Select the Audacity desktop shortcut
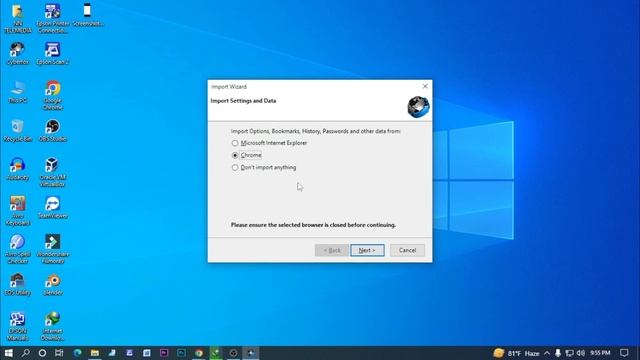Viewport: 640px width, 360px height. pyautogui.click(x=18, y=169)
